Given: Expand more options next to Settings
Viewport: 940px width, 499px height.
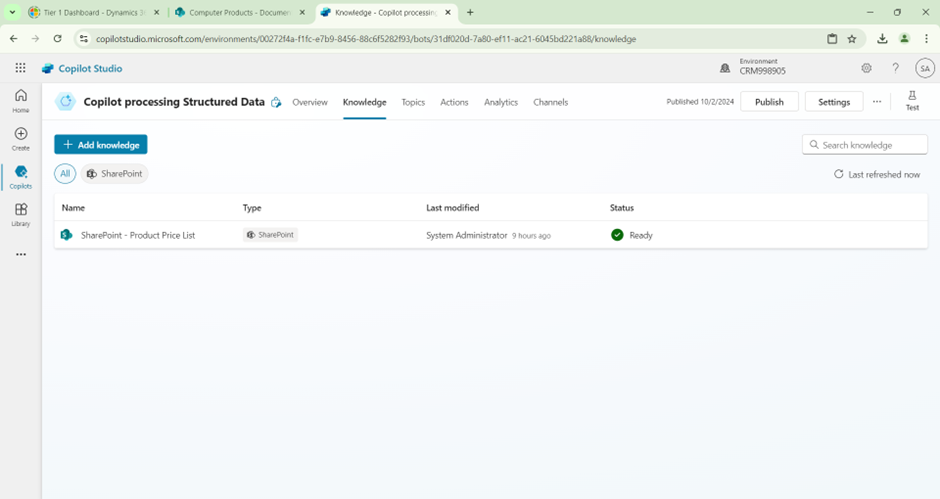Looking at the screenshot, I should point(877,102).
